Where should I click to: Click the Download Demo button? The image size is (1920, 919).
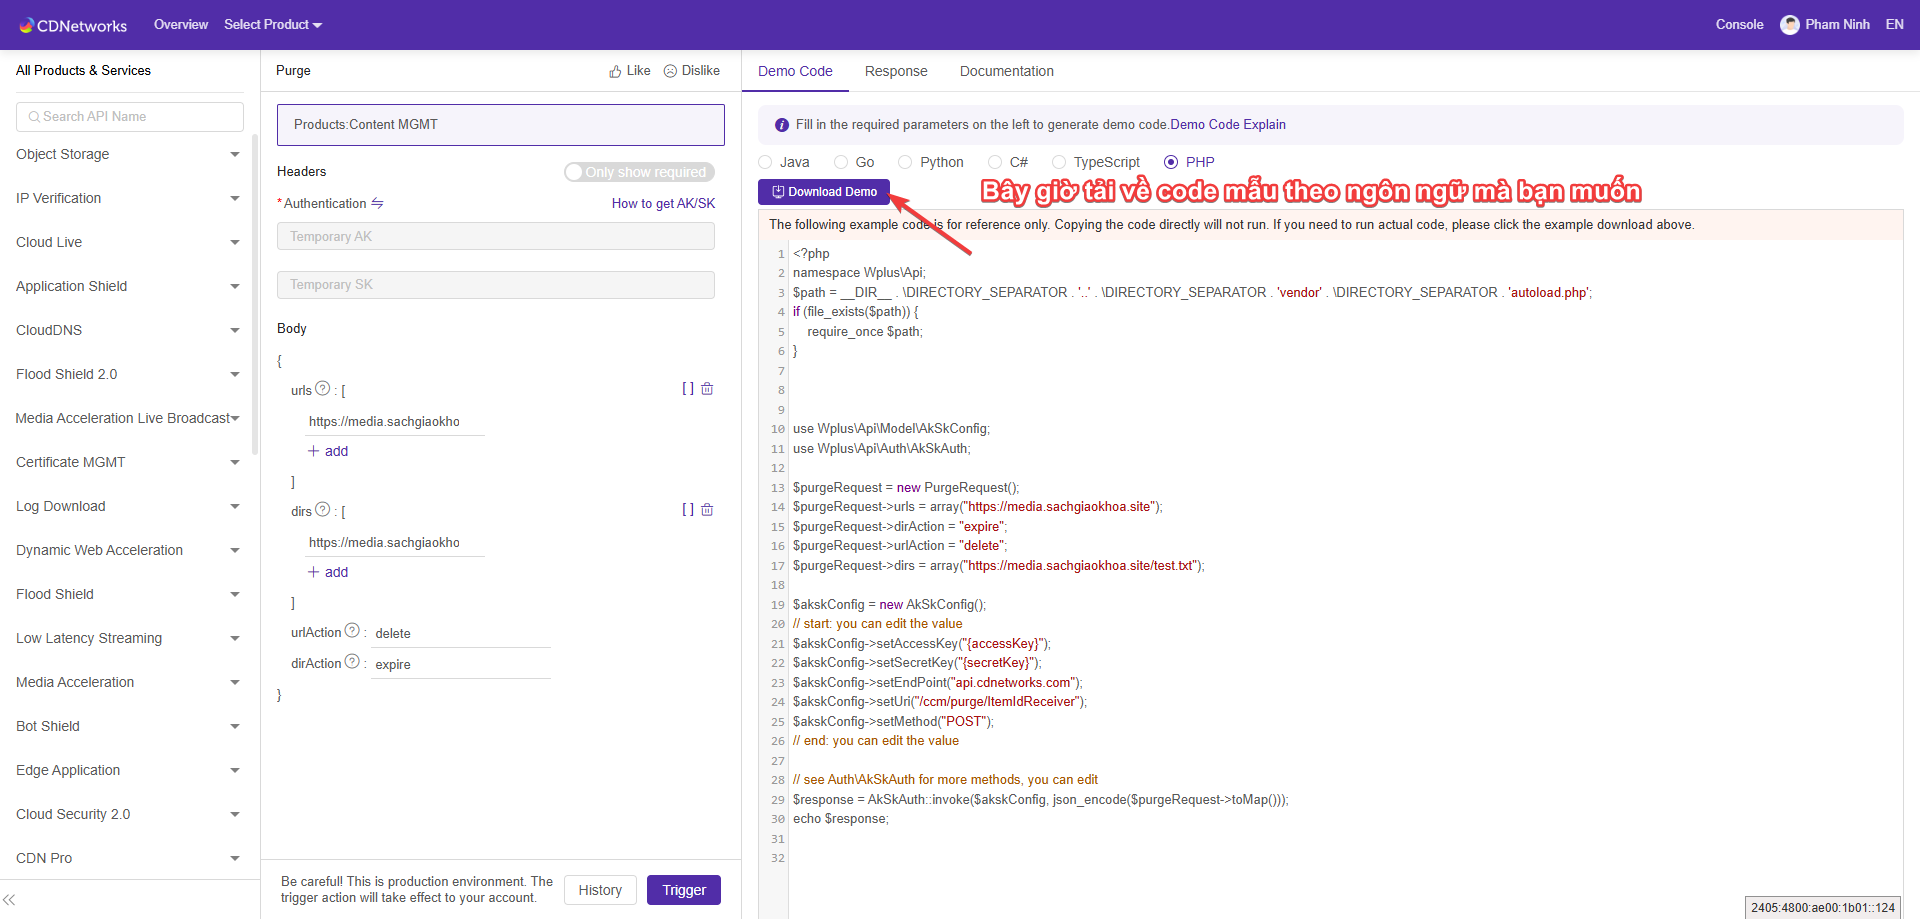pos(824,192)
